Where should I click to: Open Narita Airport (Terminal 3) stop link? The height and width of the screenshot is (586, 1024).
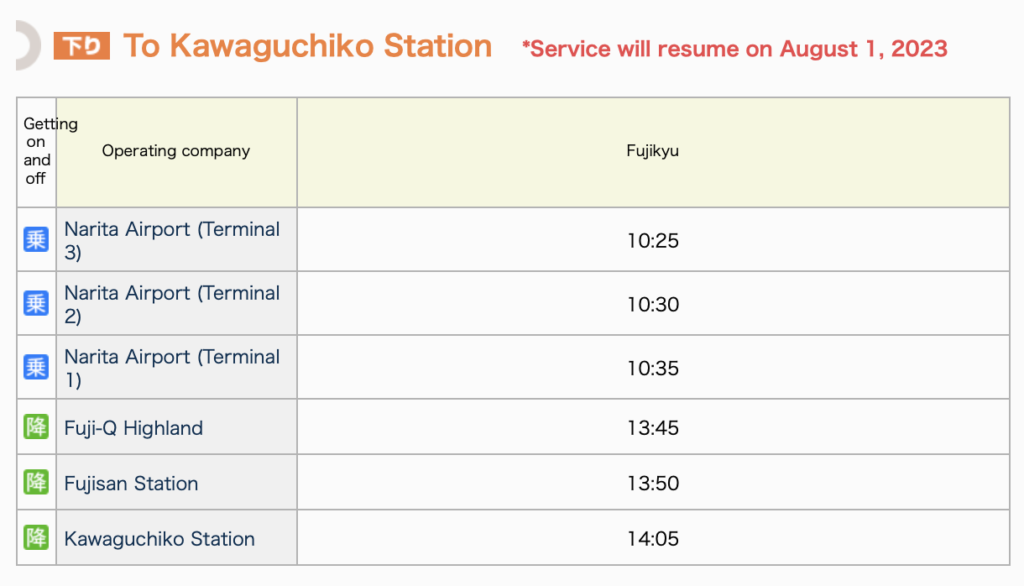pos(172,240)
